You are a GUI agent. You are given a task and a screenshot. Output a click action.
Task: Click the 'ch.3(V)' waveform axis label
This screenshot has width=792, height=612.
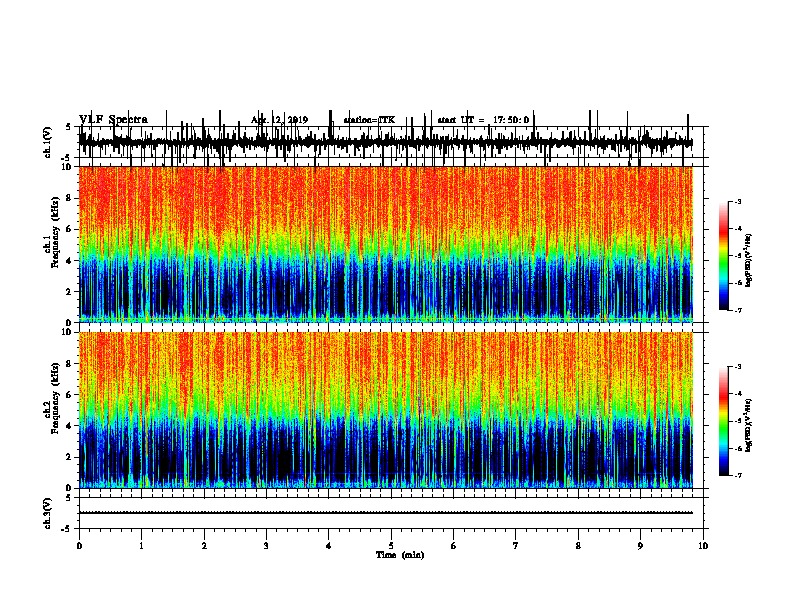48,513
